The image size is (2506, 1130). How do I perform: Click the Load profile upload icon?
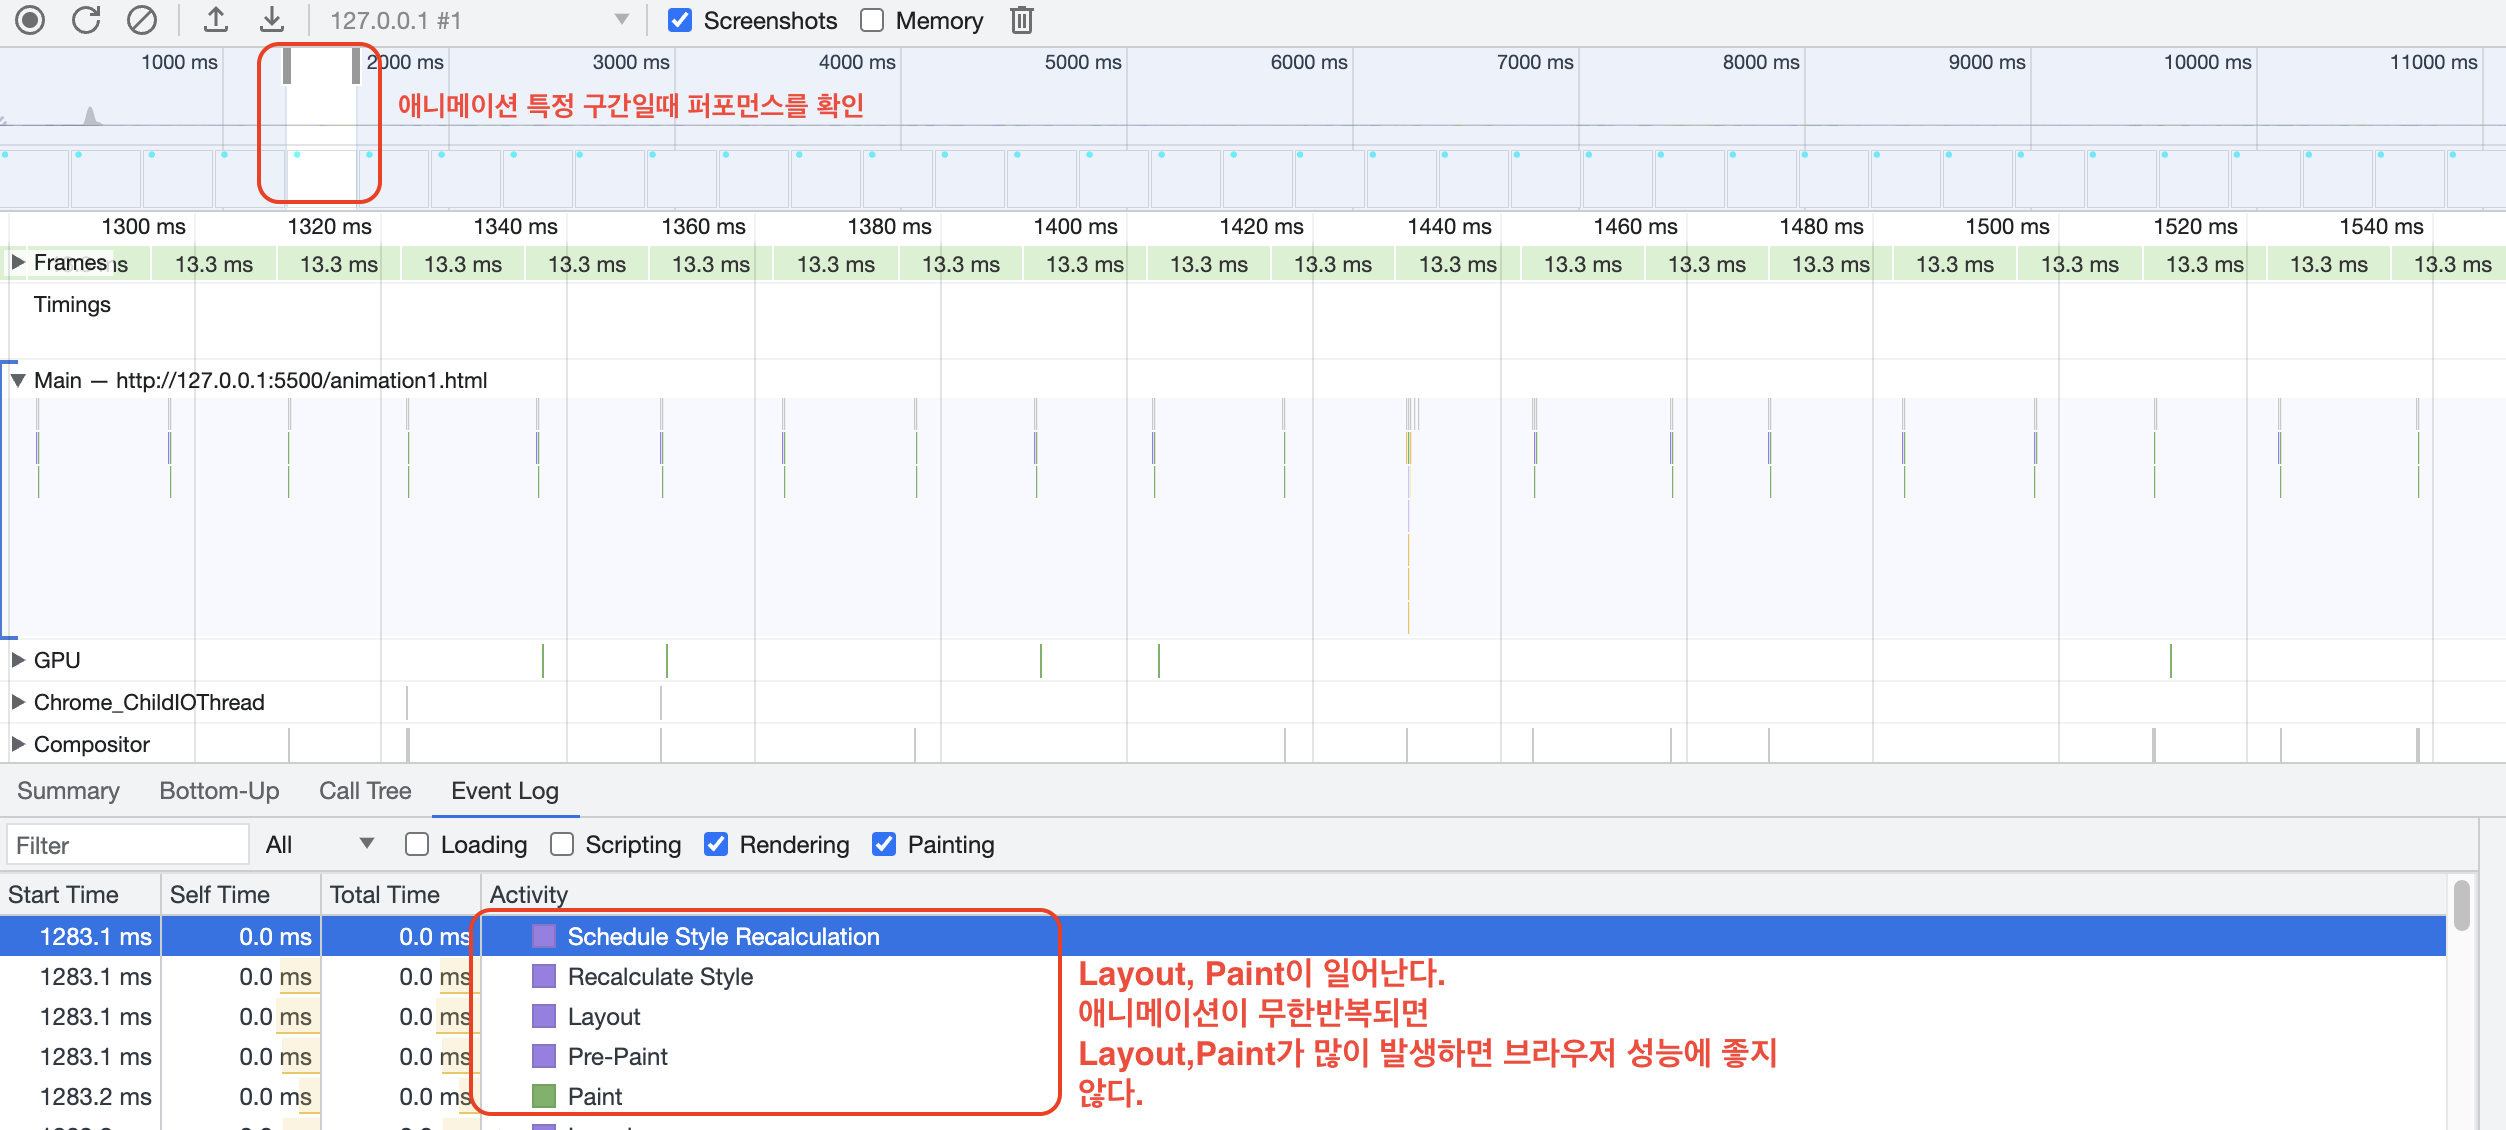[x=216, y=20]
